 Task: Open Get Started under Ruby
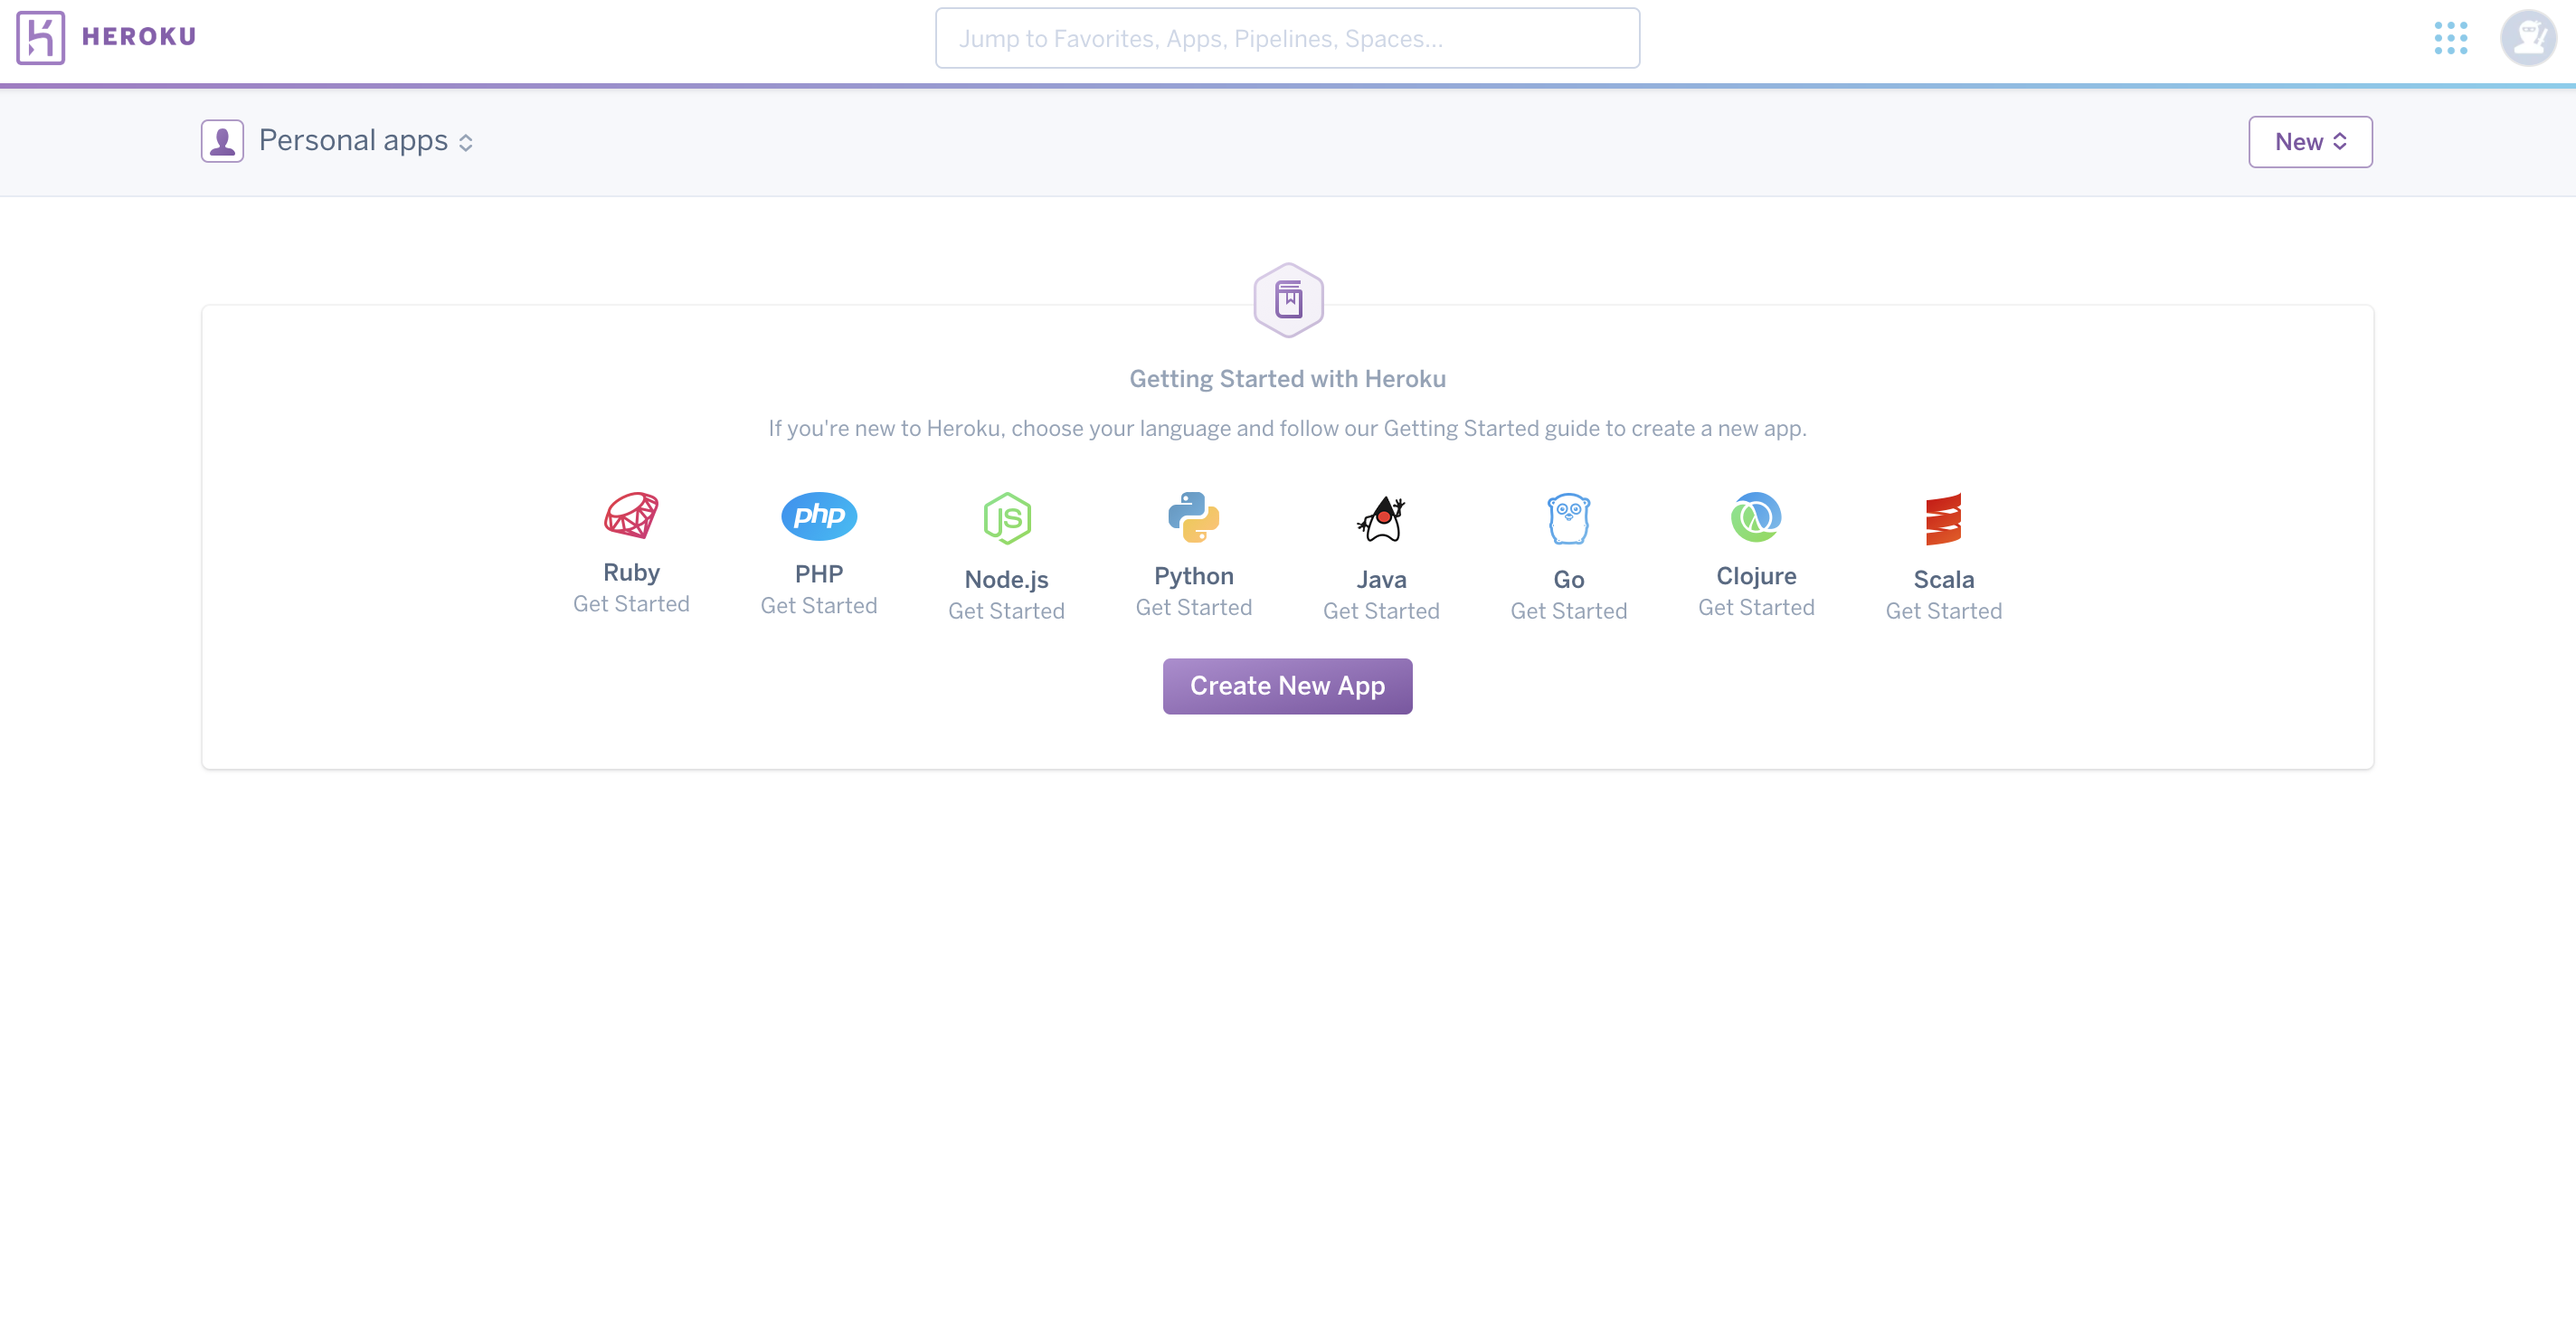(x=631, y=604)
